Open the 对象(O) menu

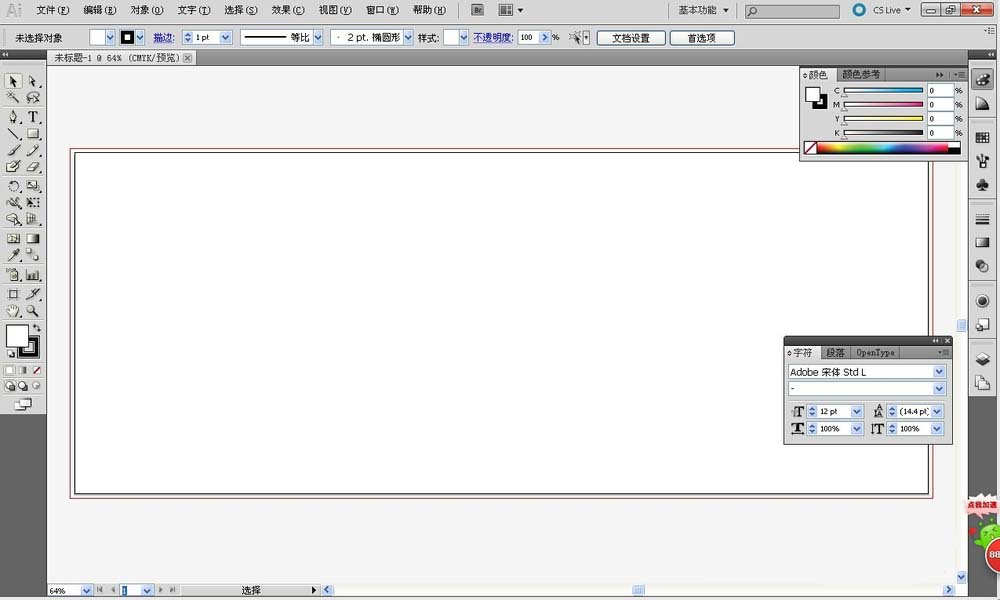click(147, 10)
